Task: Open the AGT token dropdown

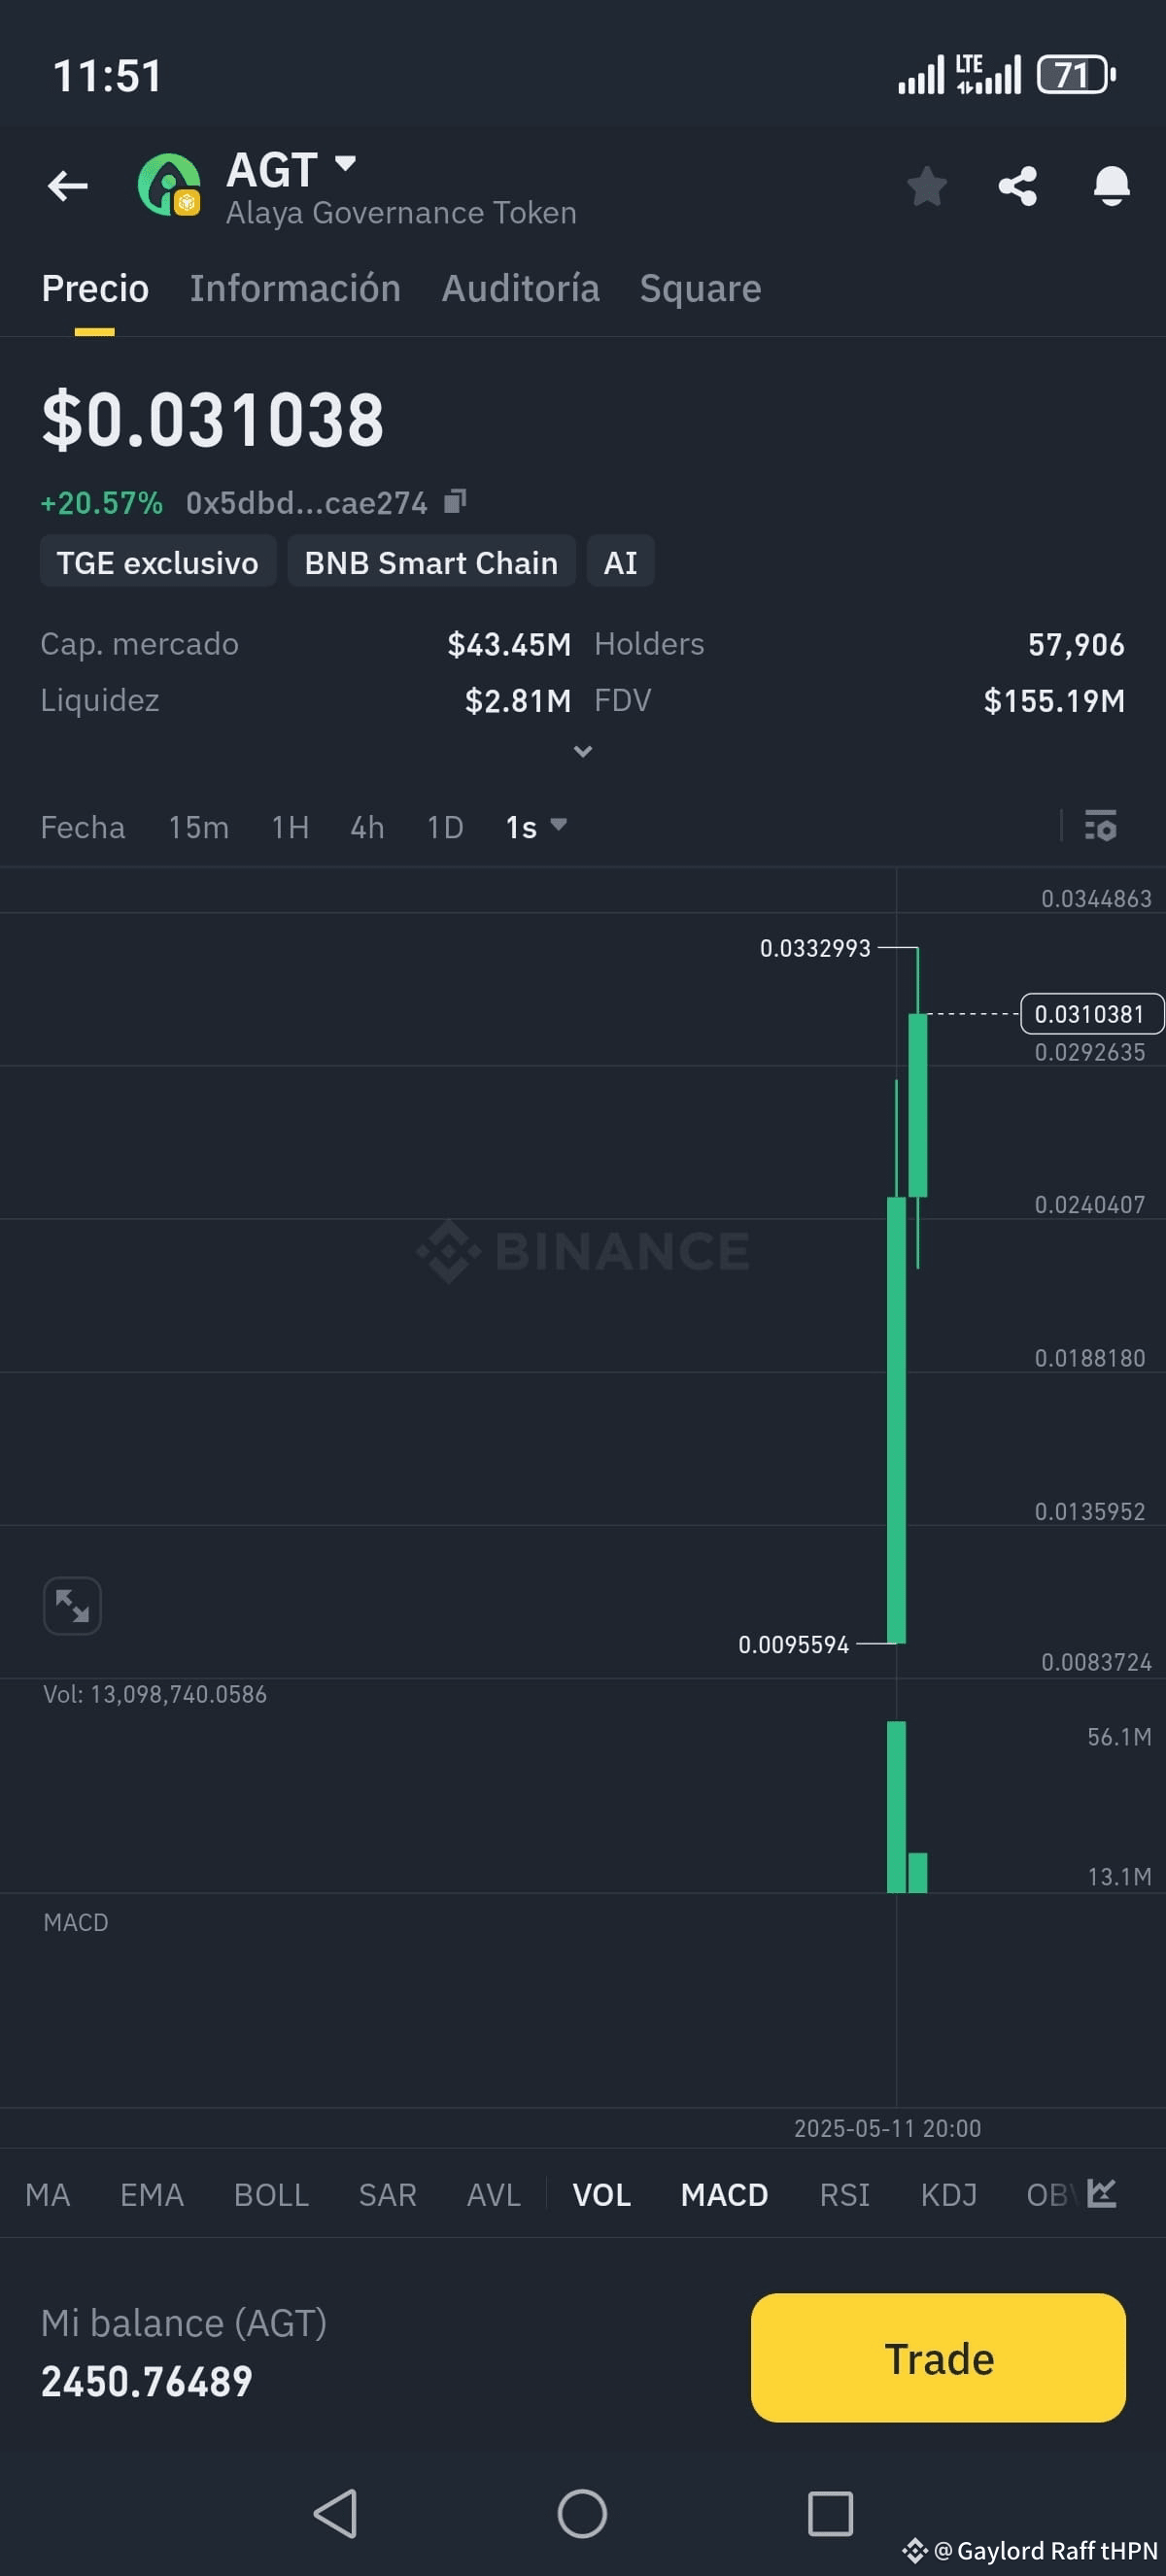Action: 345,163
